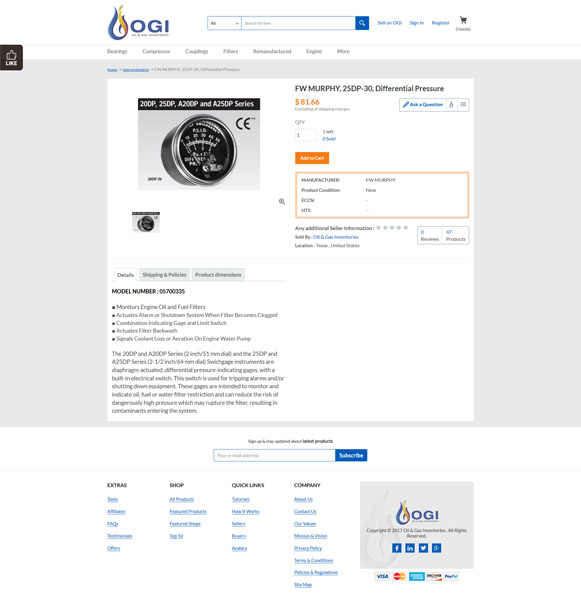Open the FAQs footer link
581x604 pixels.
click(113, 524)
